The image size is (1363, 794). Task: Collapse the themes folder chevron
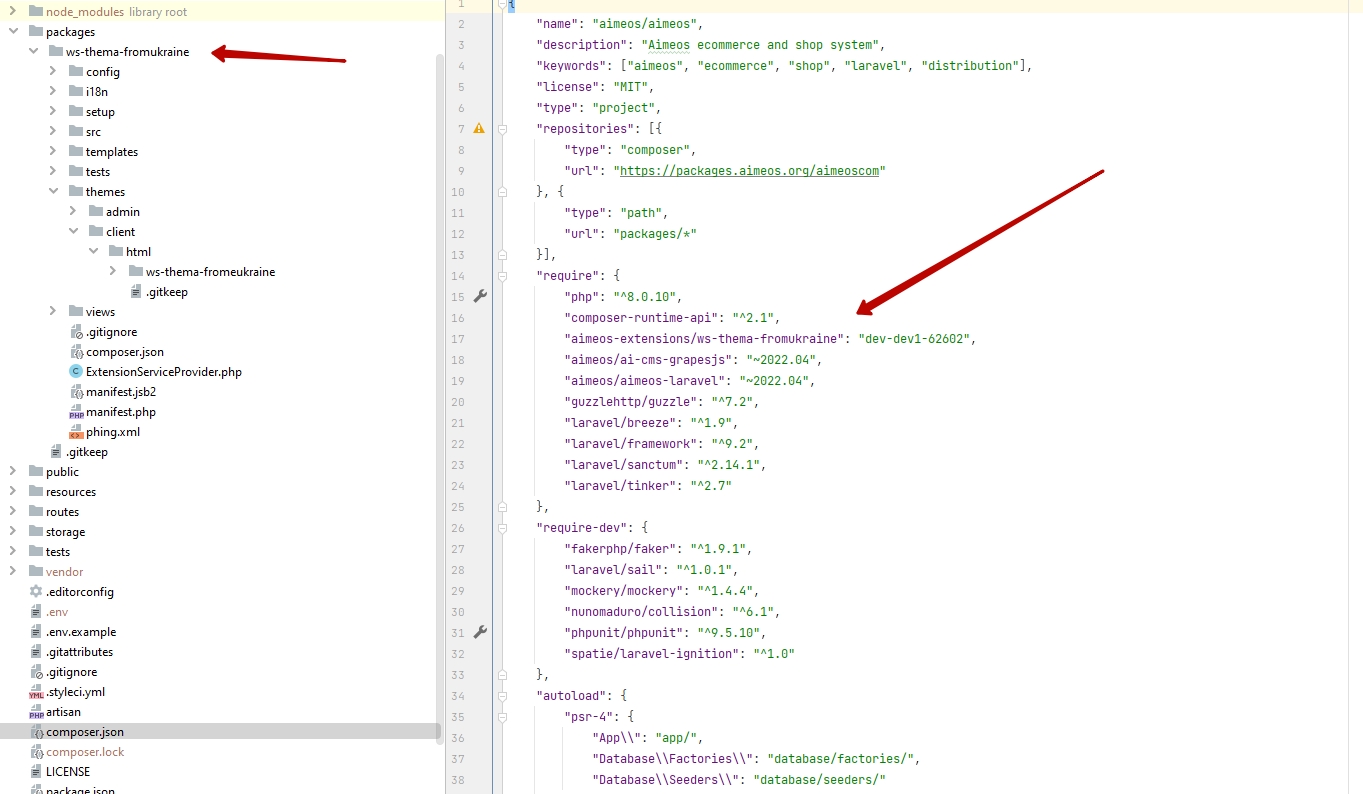point(53,192)
